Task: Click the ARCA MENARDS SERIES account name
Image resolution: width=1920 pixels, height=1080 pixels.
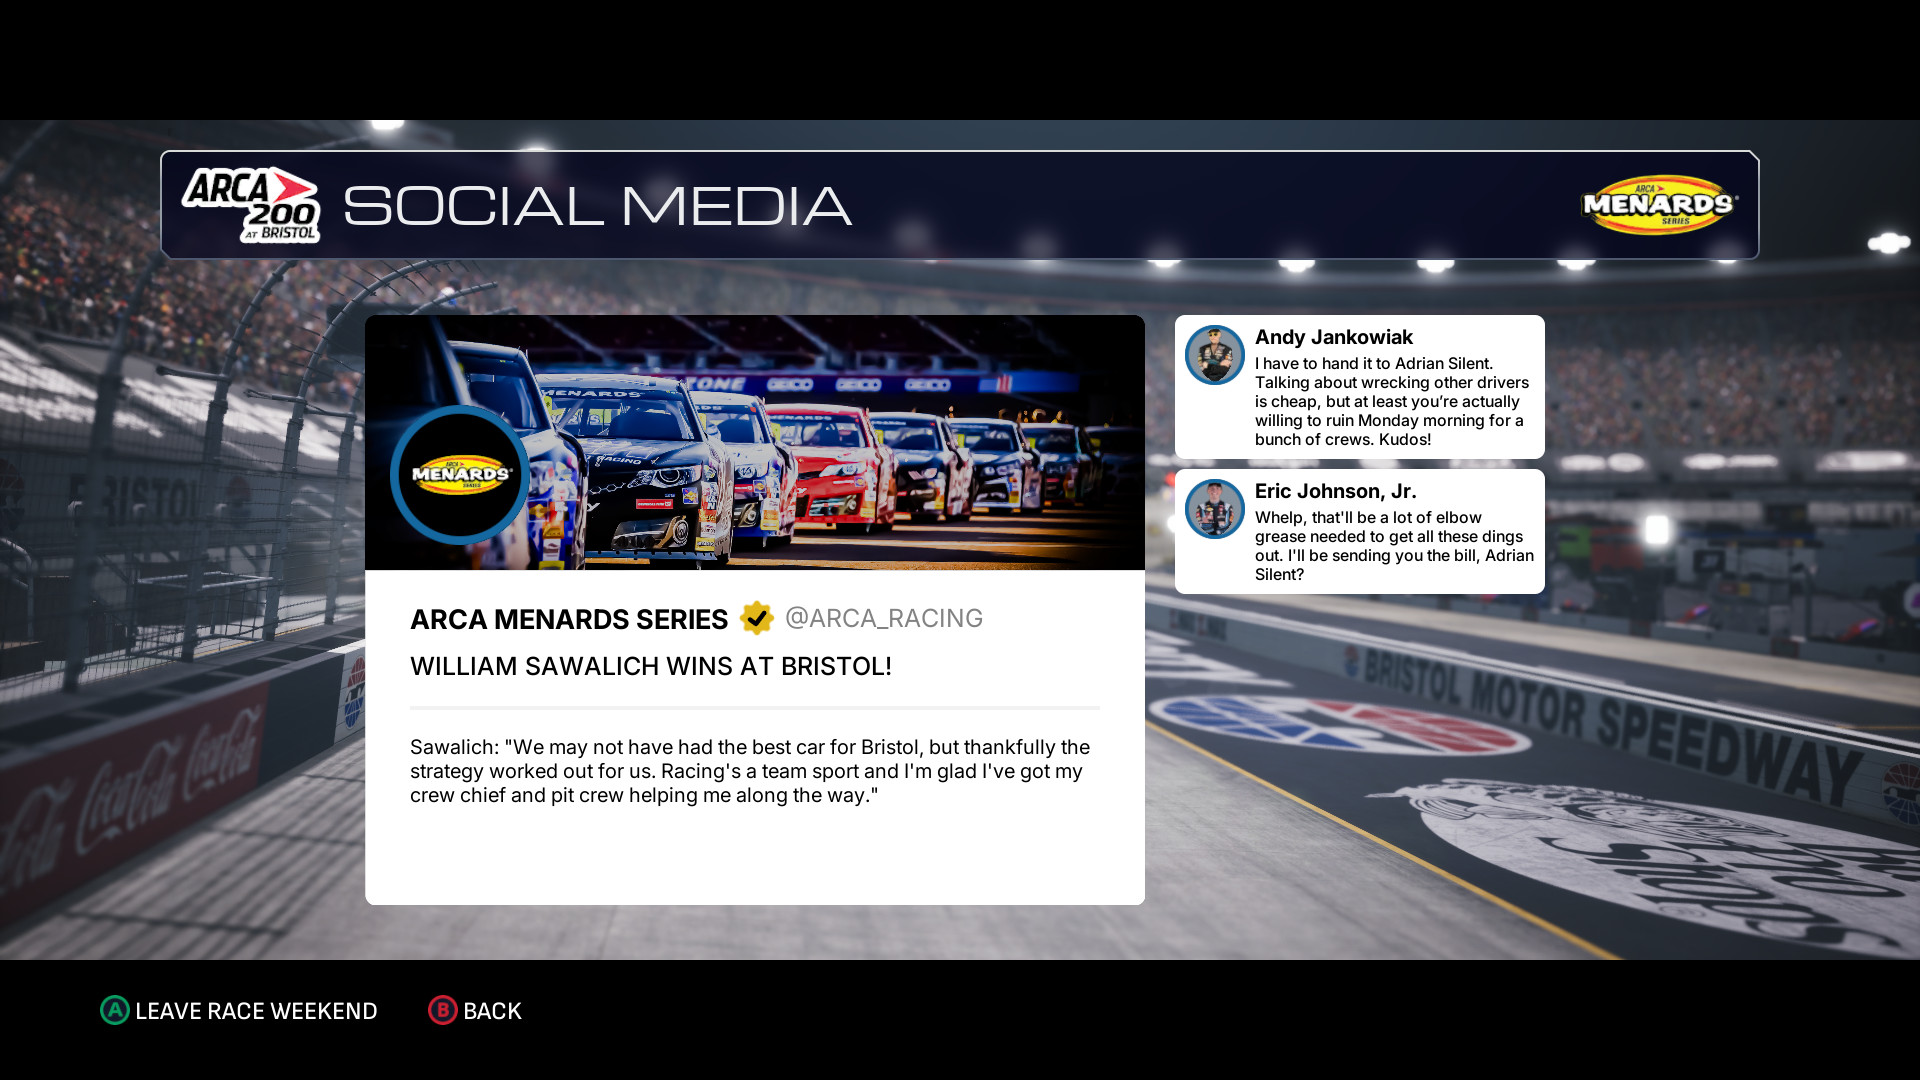Action: tap(568, 619)
